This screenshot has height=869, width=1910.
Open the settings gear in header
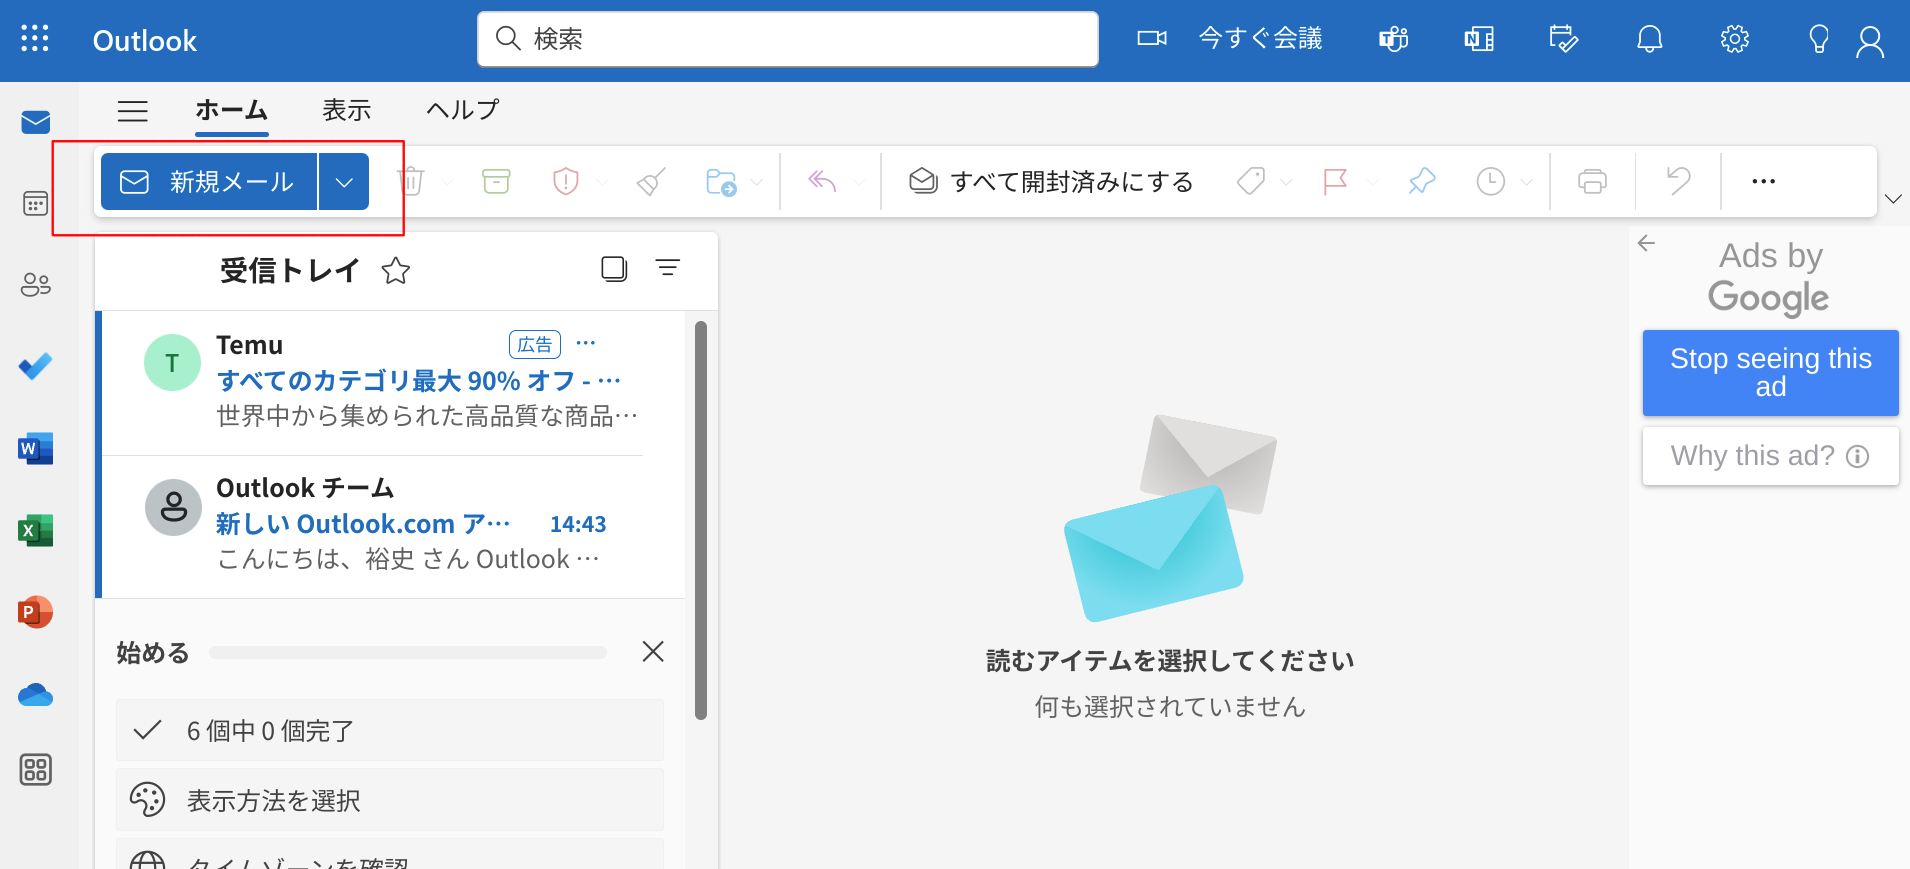pos(1734,39)
